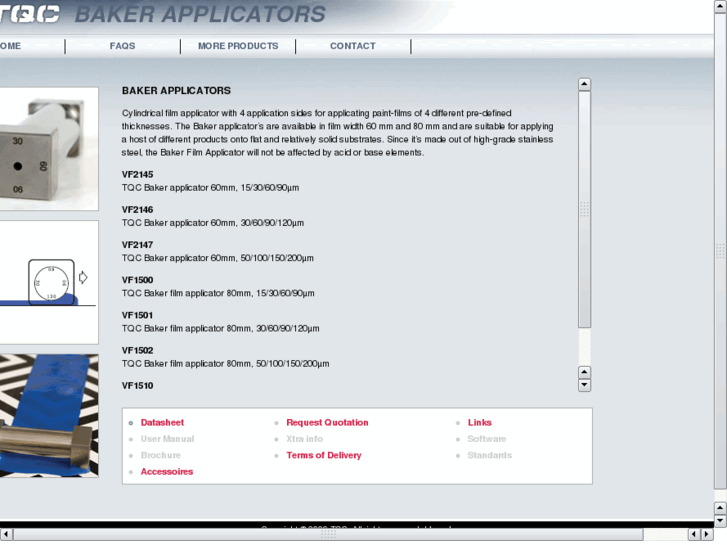Click the browser vertical scrollbar thumb
This screenshot has height=545, width=727.
coord(720,251)
